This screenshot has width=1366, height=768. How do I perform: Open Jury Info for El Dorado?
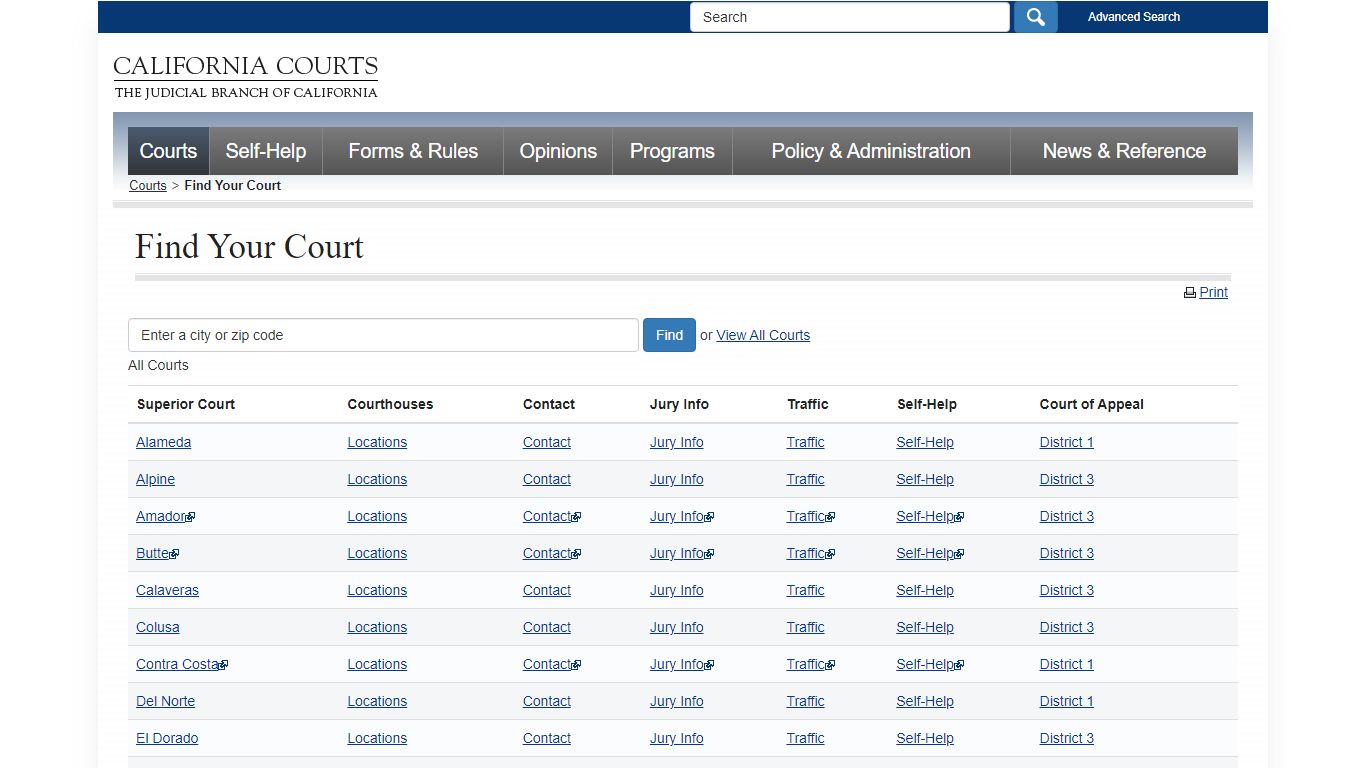(x=677, y=738)
